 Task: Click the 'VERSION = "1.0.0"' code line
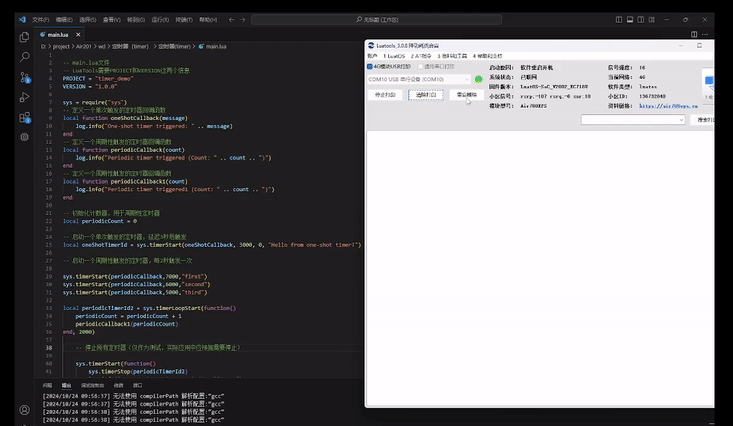90,87
